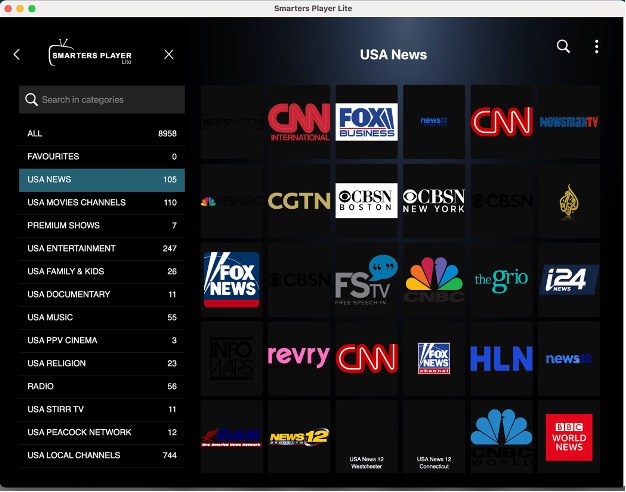This screenshot has width=626, height=492.
Task: Open the MSNBC channel tile
Action: 232,200
